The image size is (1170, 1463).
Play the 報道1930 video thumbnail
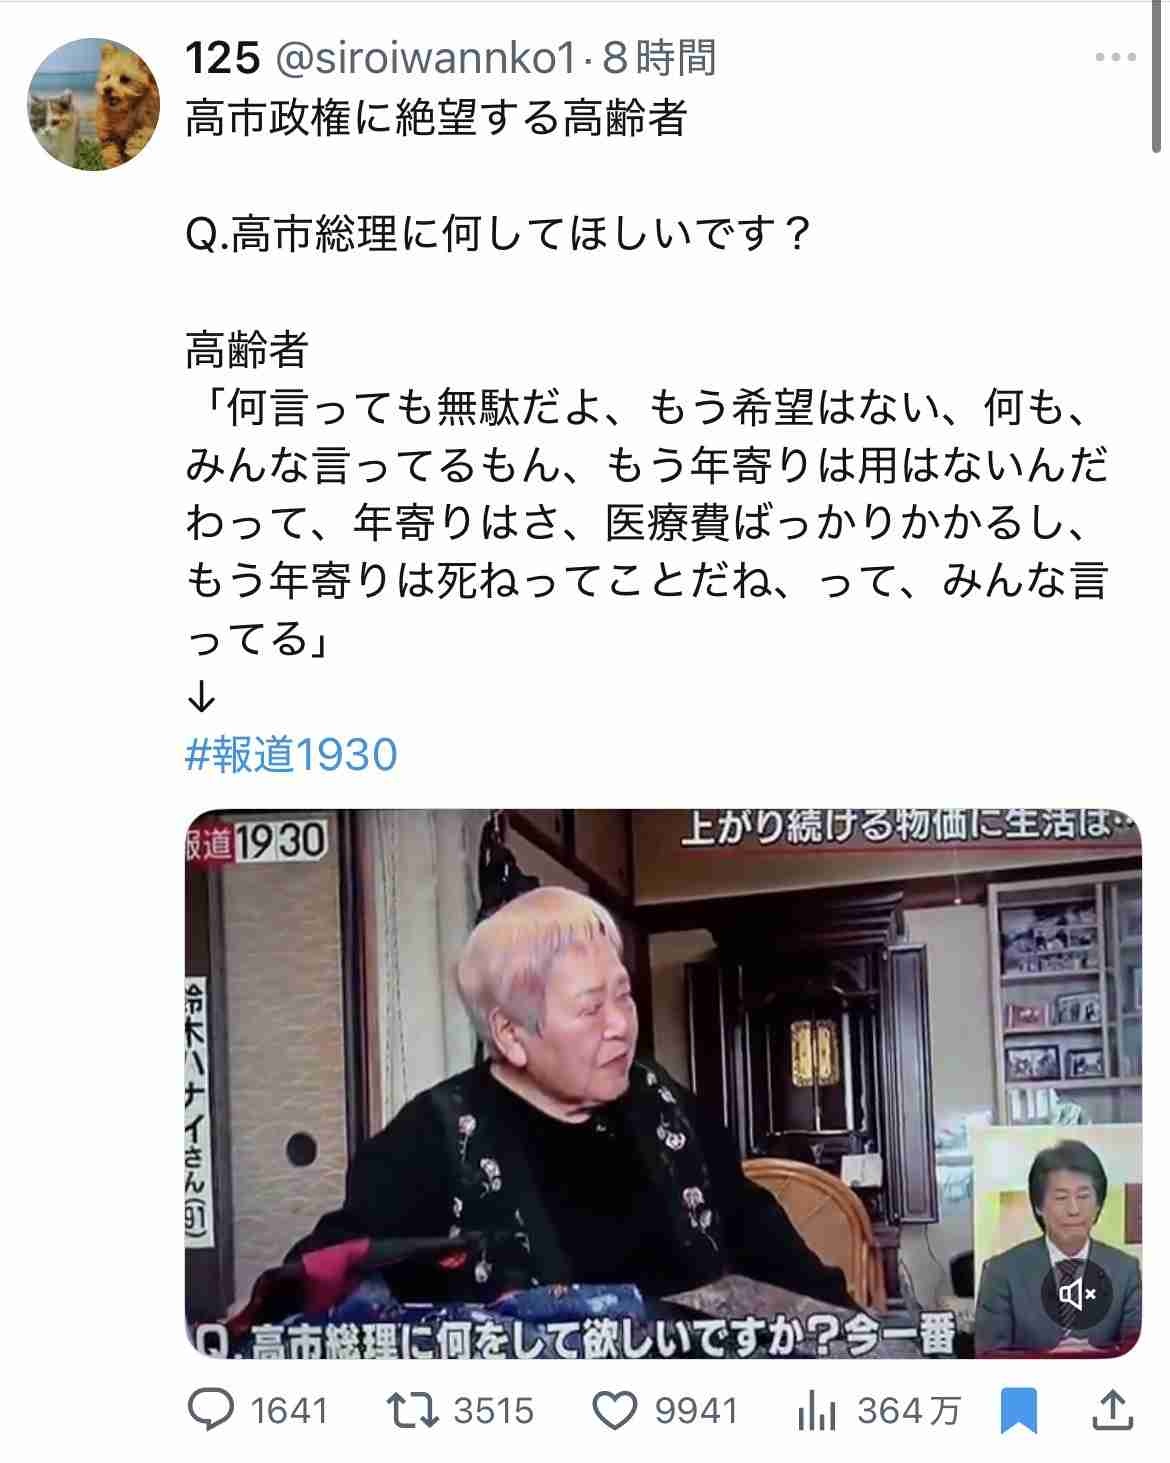coord(663,1083)
